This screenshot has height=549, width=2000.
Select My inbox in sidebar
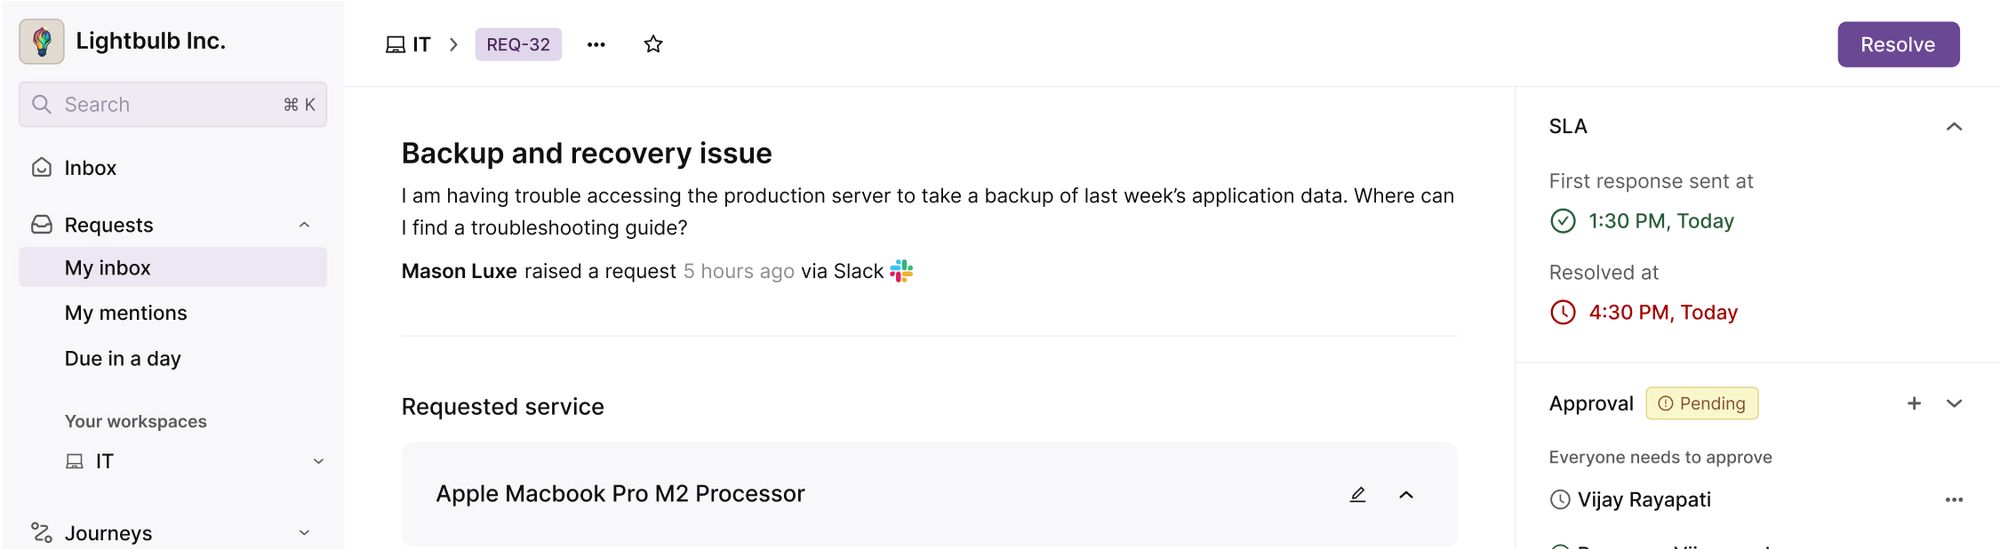[108, 268]
